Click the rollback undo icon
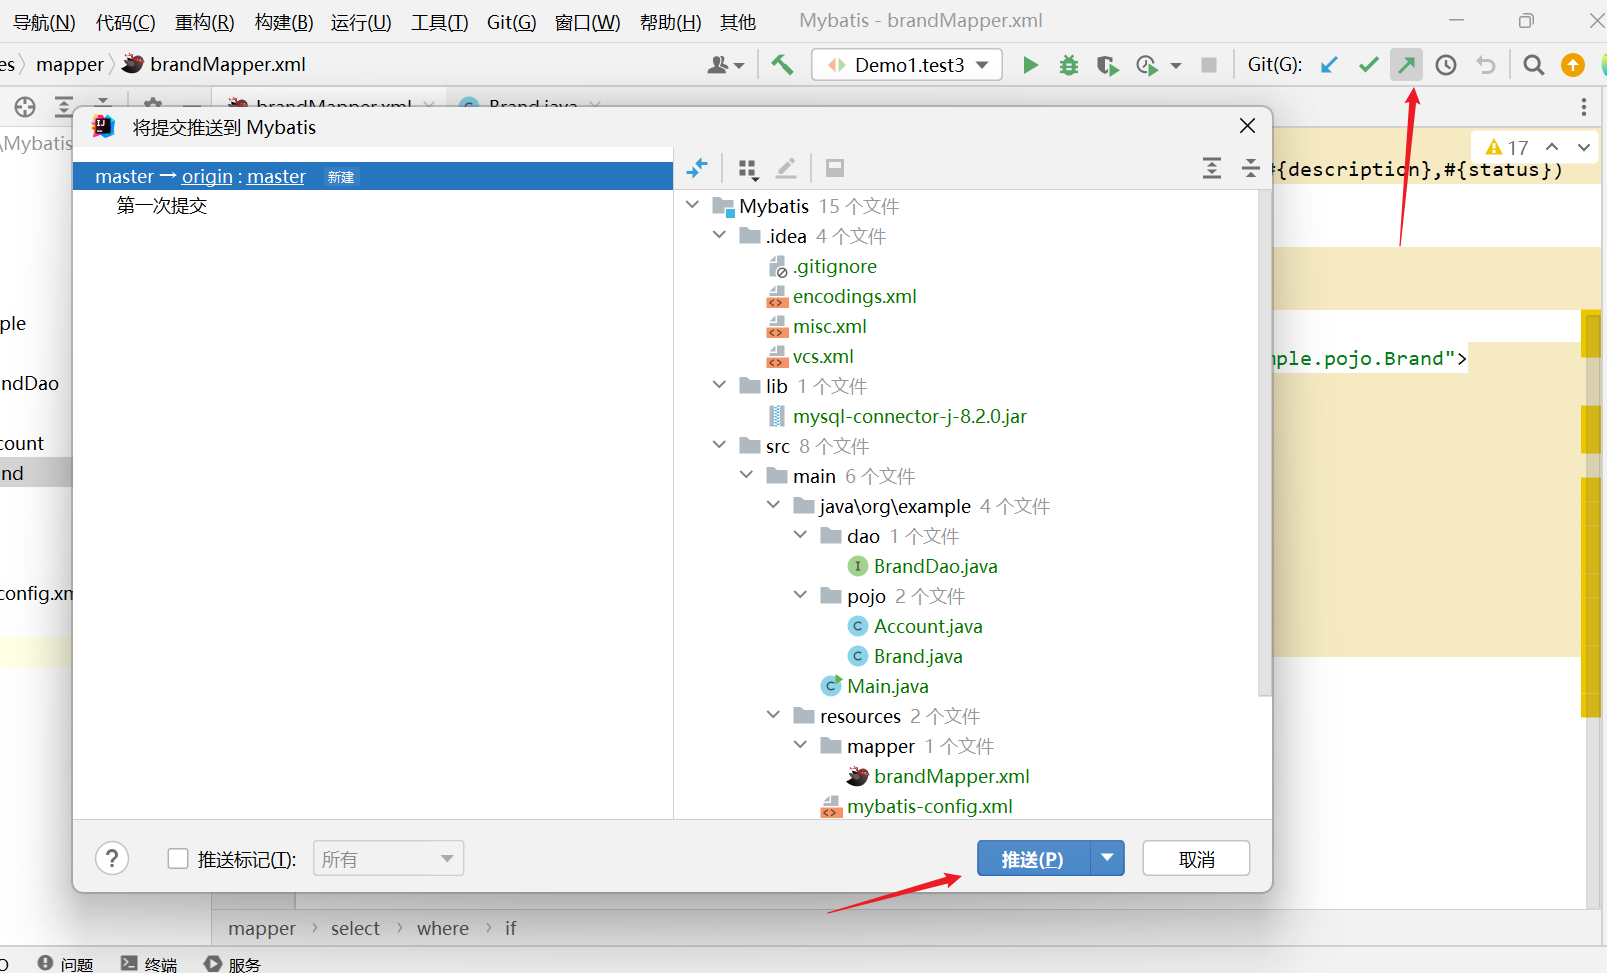1607x973 pixels. pyautogui.click(x=1486, y=65)
